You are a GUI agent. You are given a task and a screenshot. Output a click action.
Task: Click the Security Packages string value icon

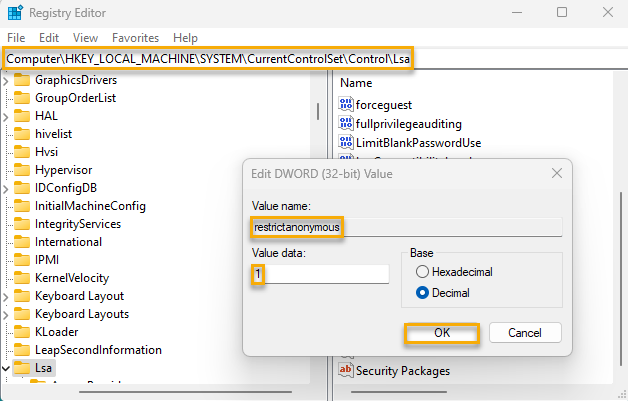click(x=347, y=370)
